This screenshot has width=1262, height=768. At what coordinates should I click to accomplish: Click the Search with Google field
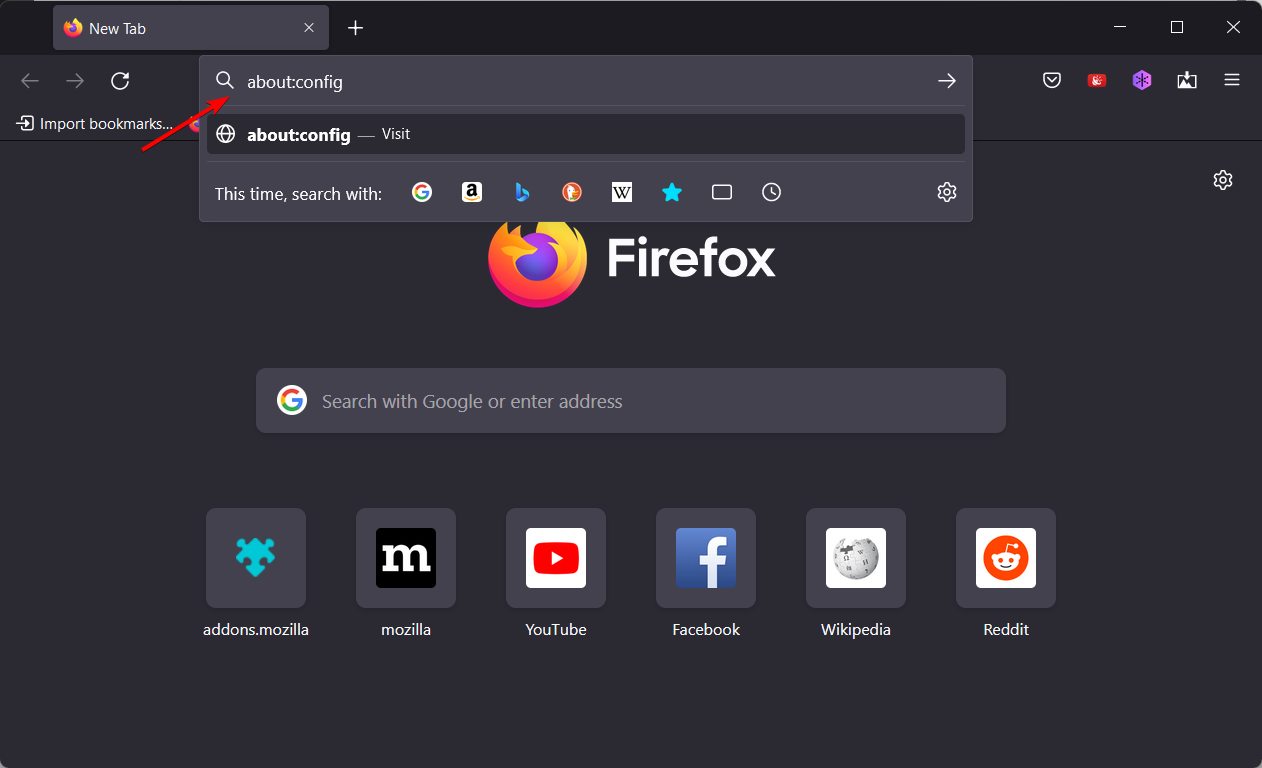[x=631, y=401]
